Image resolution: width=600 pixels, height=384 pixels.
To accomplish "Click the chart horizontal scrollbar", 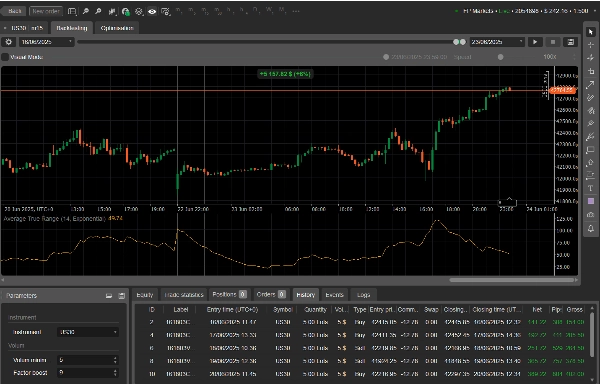I will tap(512, 280).
